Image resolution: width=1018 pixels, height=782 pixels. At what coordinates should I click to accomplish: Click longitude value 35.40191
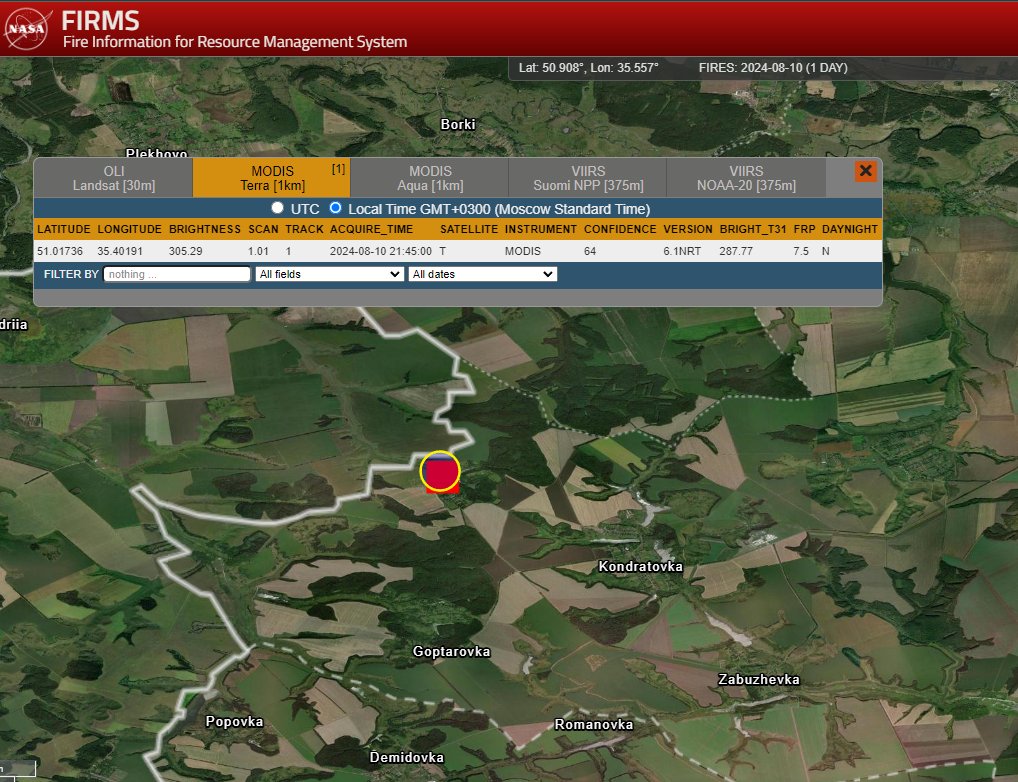pos(119,251)
